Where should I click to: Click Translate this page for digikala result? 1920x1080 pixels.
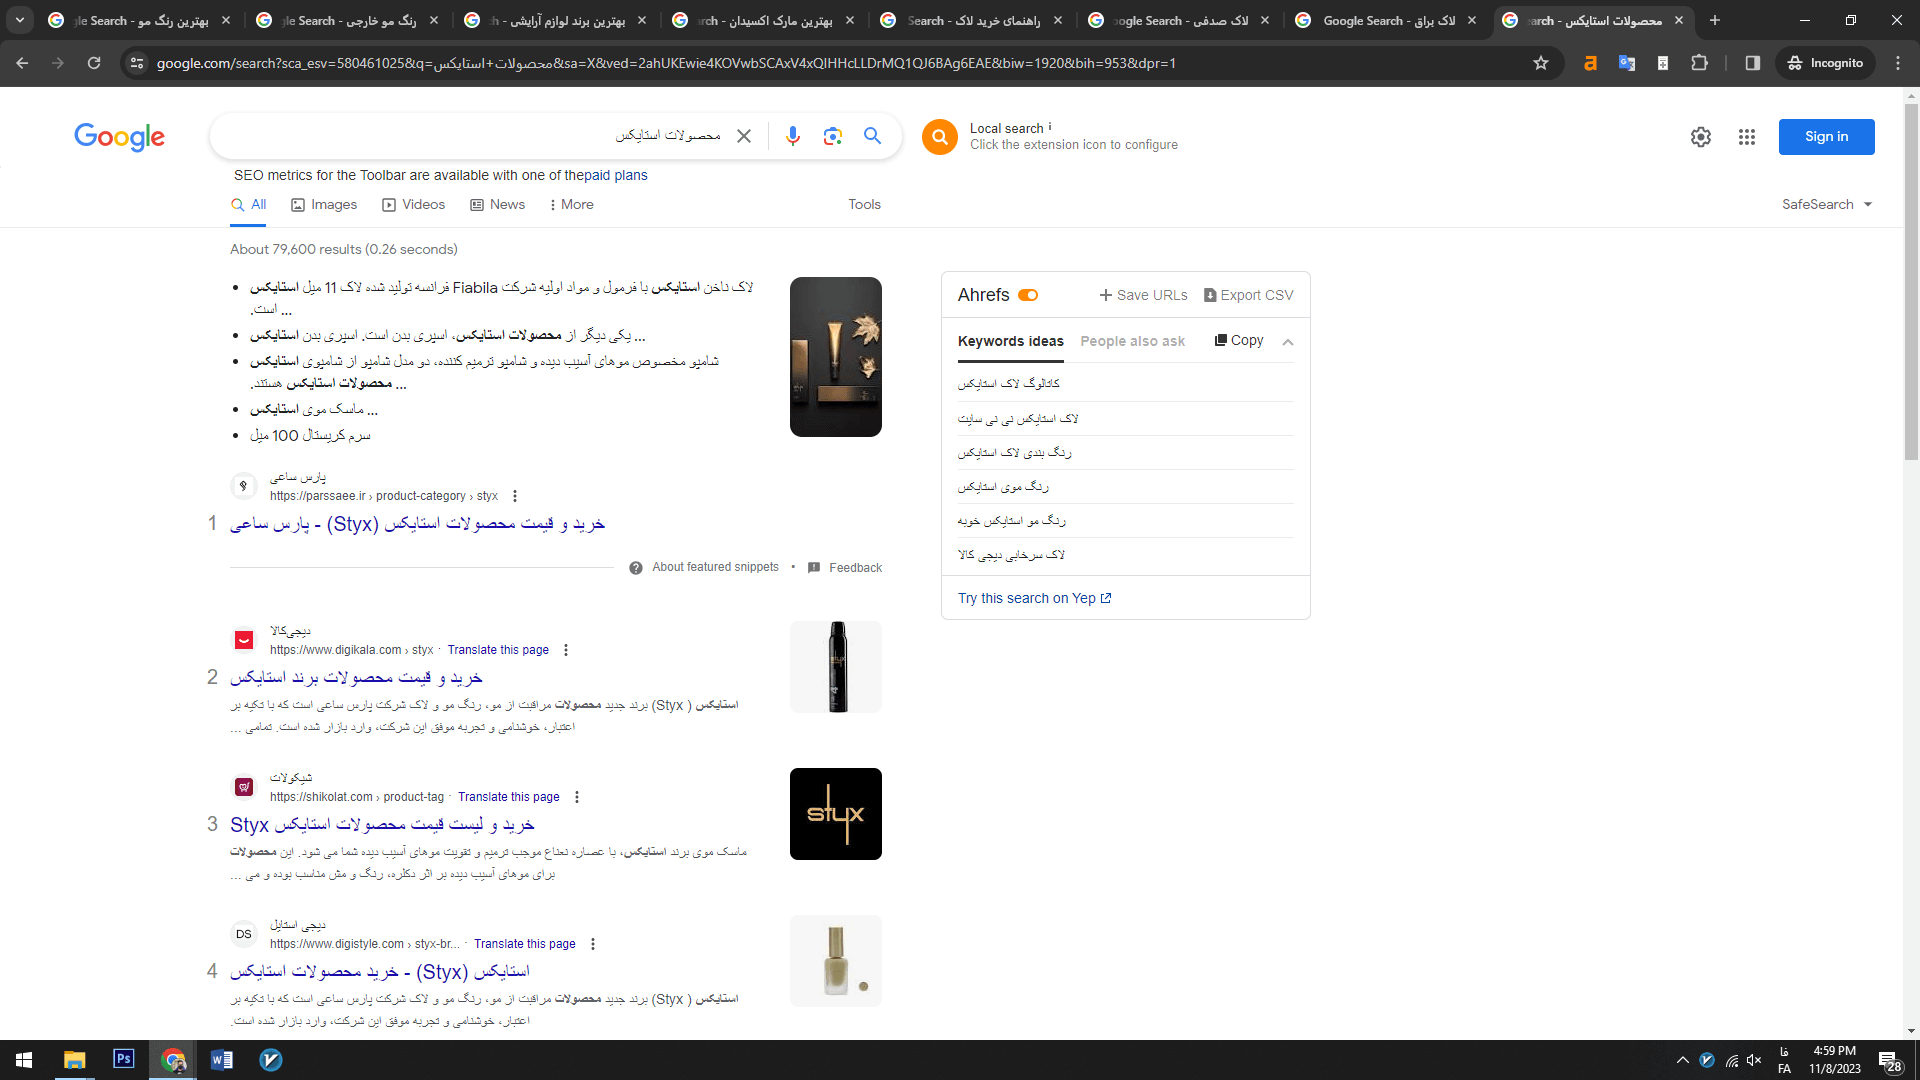point(498,650)
